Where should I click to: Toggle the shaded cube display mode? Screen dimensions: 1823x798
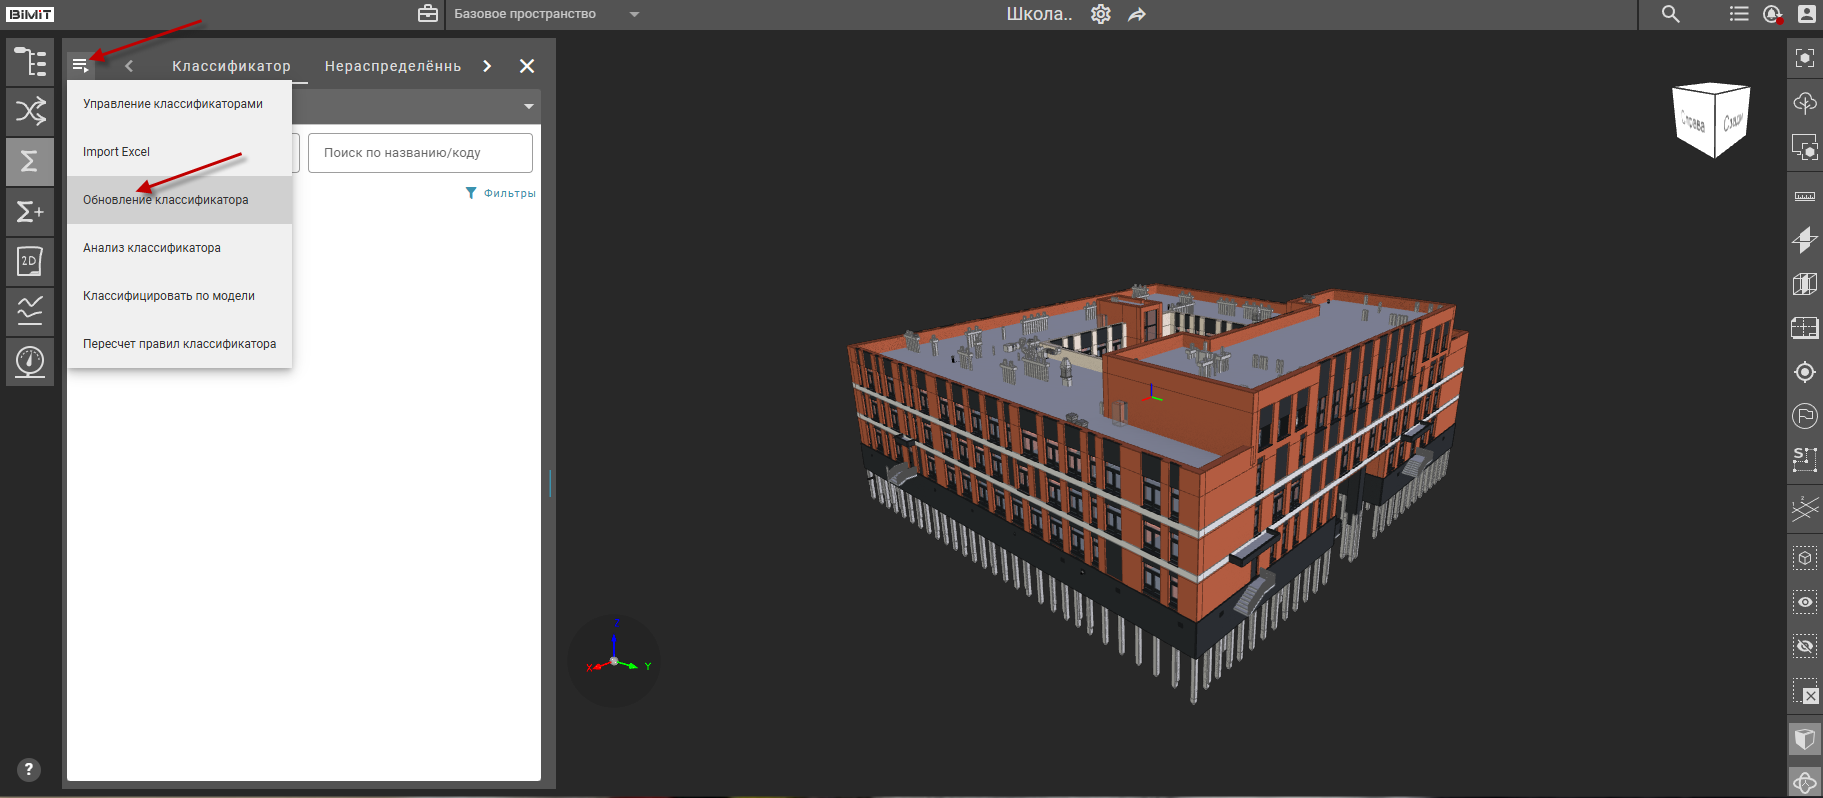pyautogui.click(x=1805, y=740)
